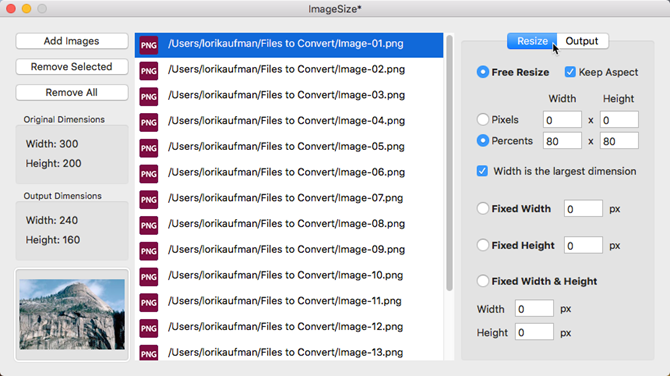Select the Image-06.png file path
This screenshot has height=376, width=670.
point(286,172)
